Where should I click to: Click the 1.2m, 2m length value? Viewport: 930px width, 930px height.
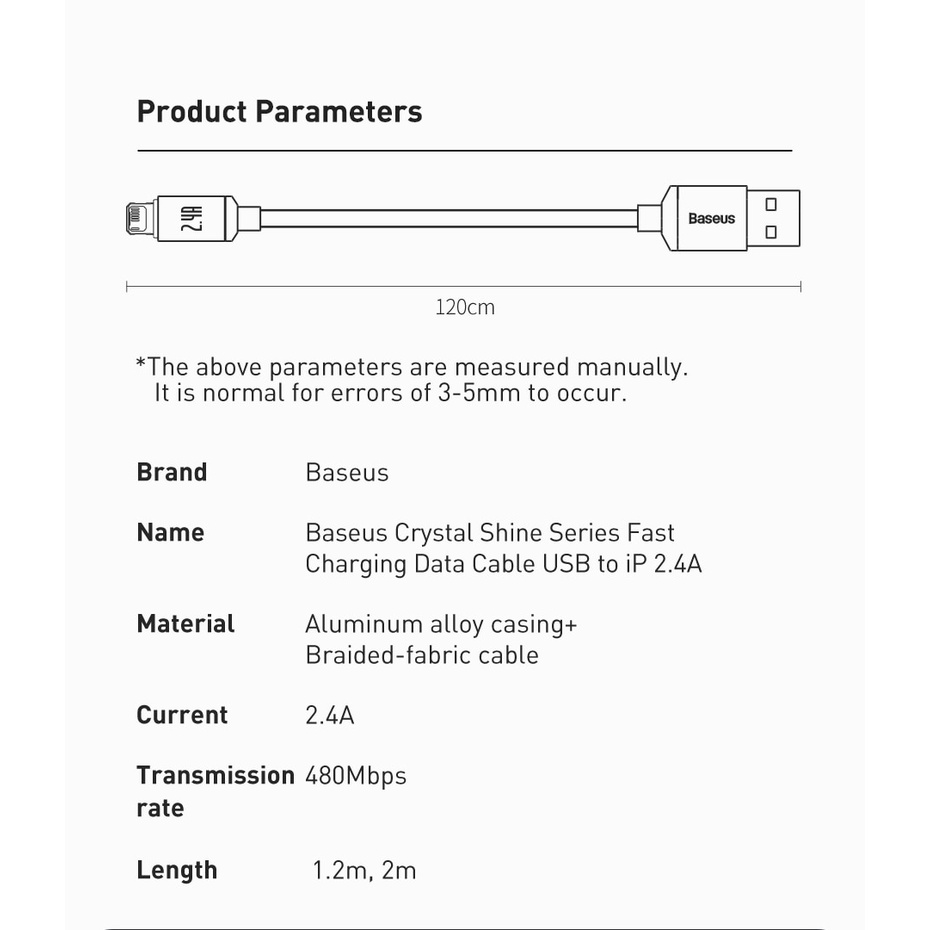[364, 870]
